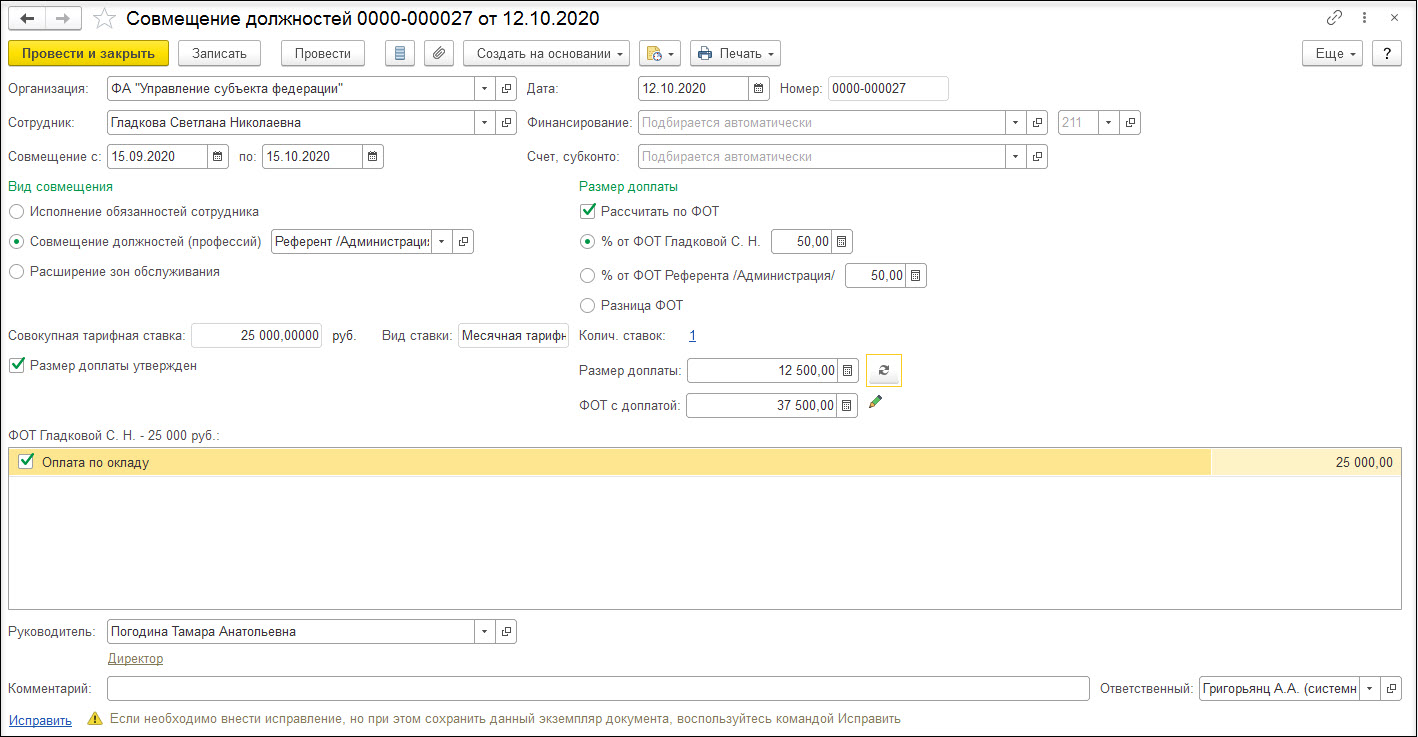Click the Совокупная тарифная ставка field
The image size is (1418, 737).
256,336
